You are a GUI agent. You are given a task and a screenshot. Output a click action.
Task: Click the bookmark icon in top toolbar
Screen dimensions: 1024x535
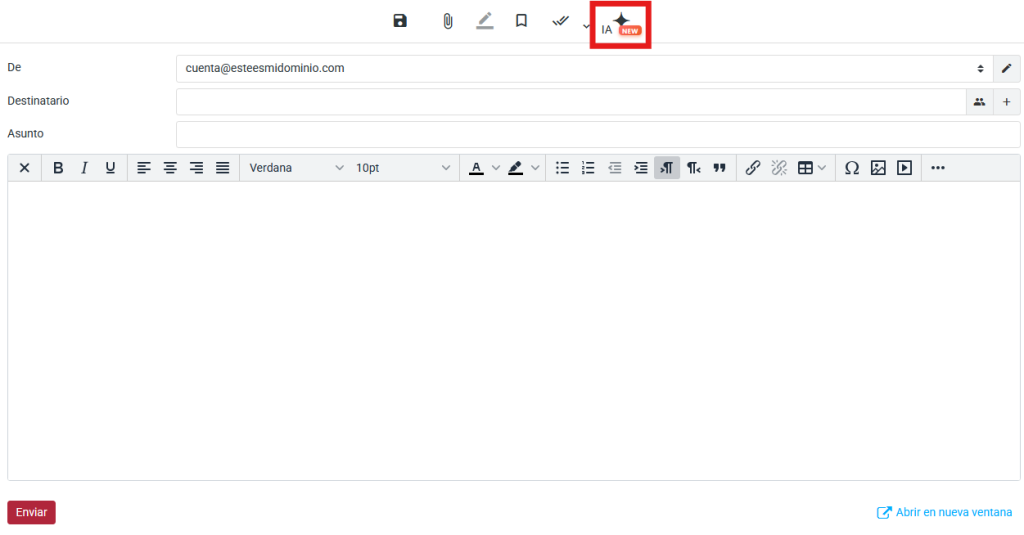(x=521, y=21)
